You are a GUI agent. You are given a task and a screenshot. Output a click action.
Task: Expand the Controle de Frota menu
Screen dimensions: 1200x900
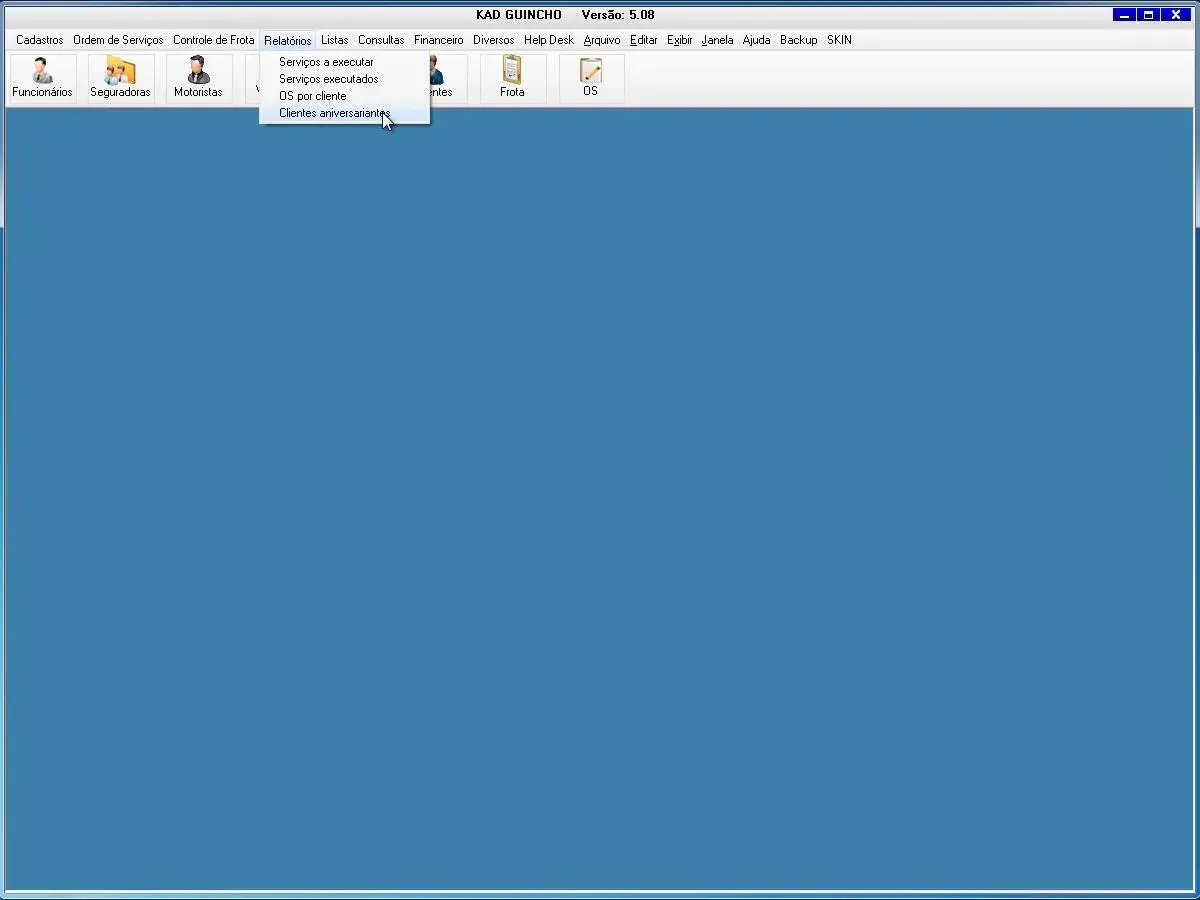click(214, 40)
